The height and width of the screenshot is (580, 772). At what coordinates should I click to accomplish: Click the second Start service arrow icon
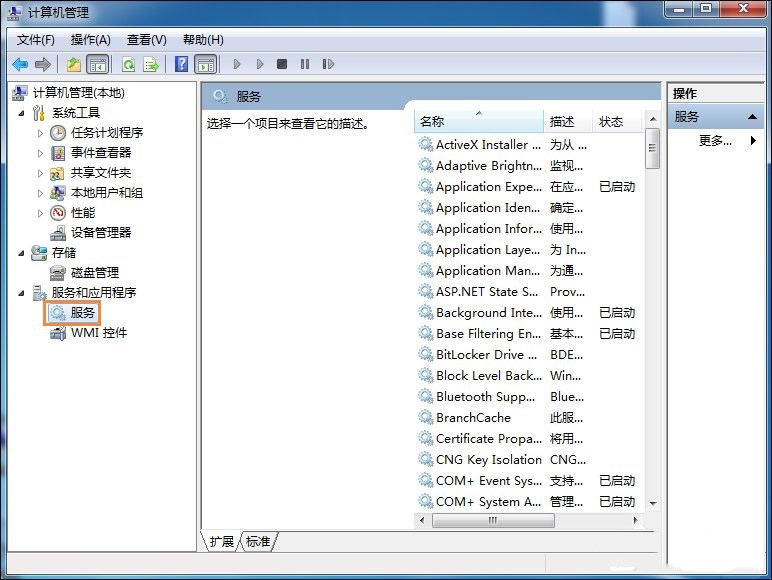coord(260,64)
